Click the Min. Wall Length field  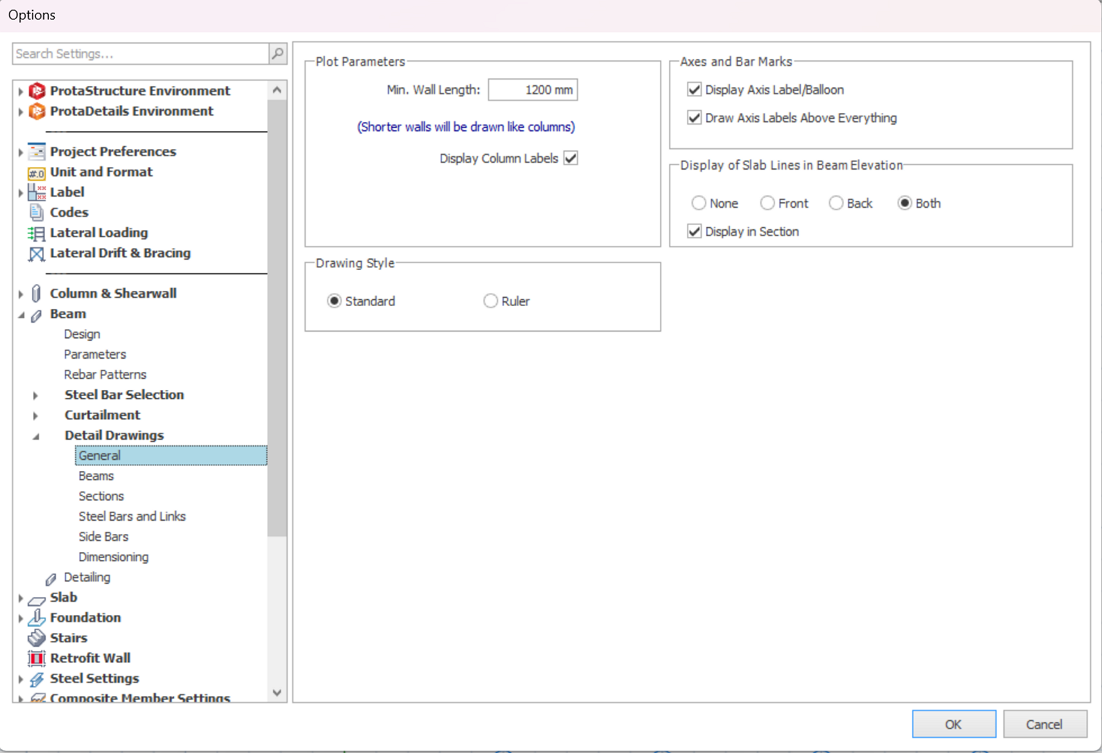533,90
